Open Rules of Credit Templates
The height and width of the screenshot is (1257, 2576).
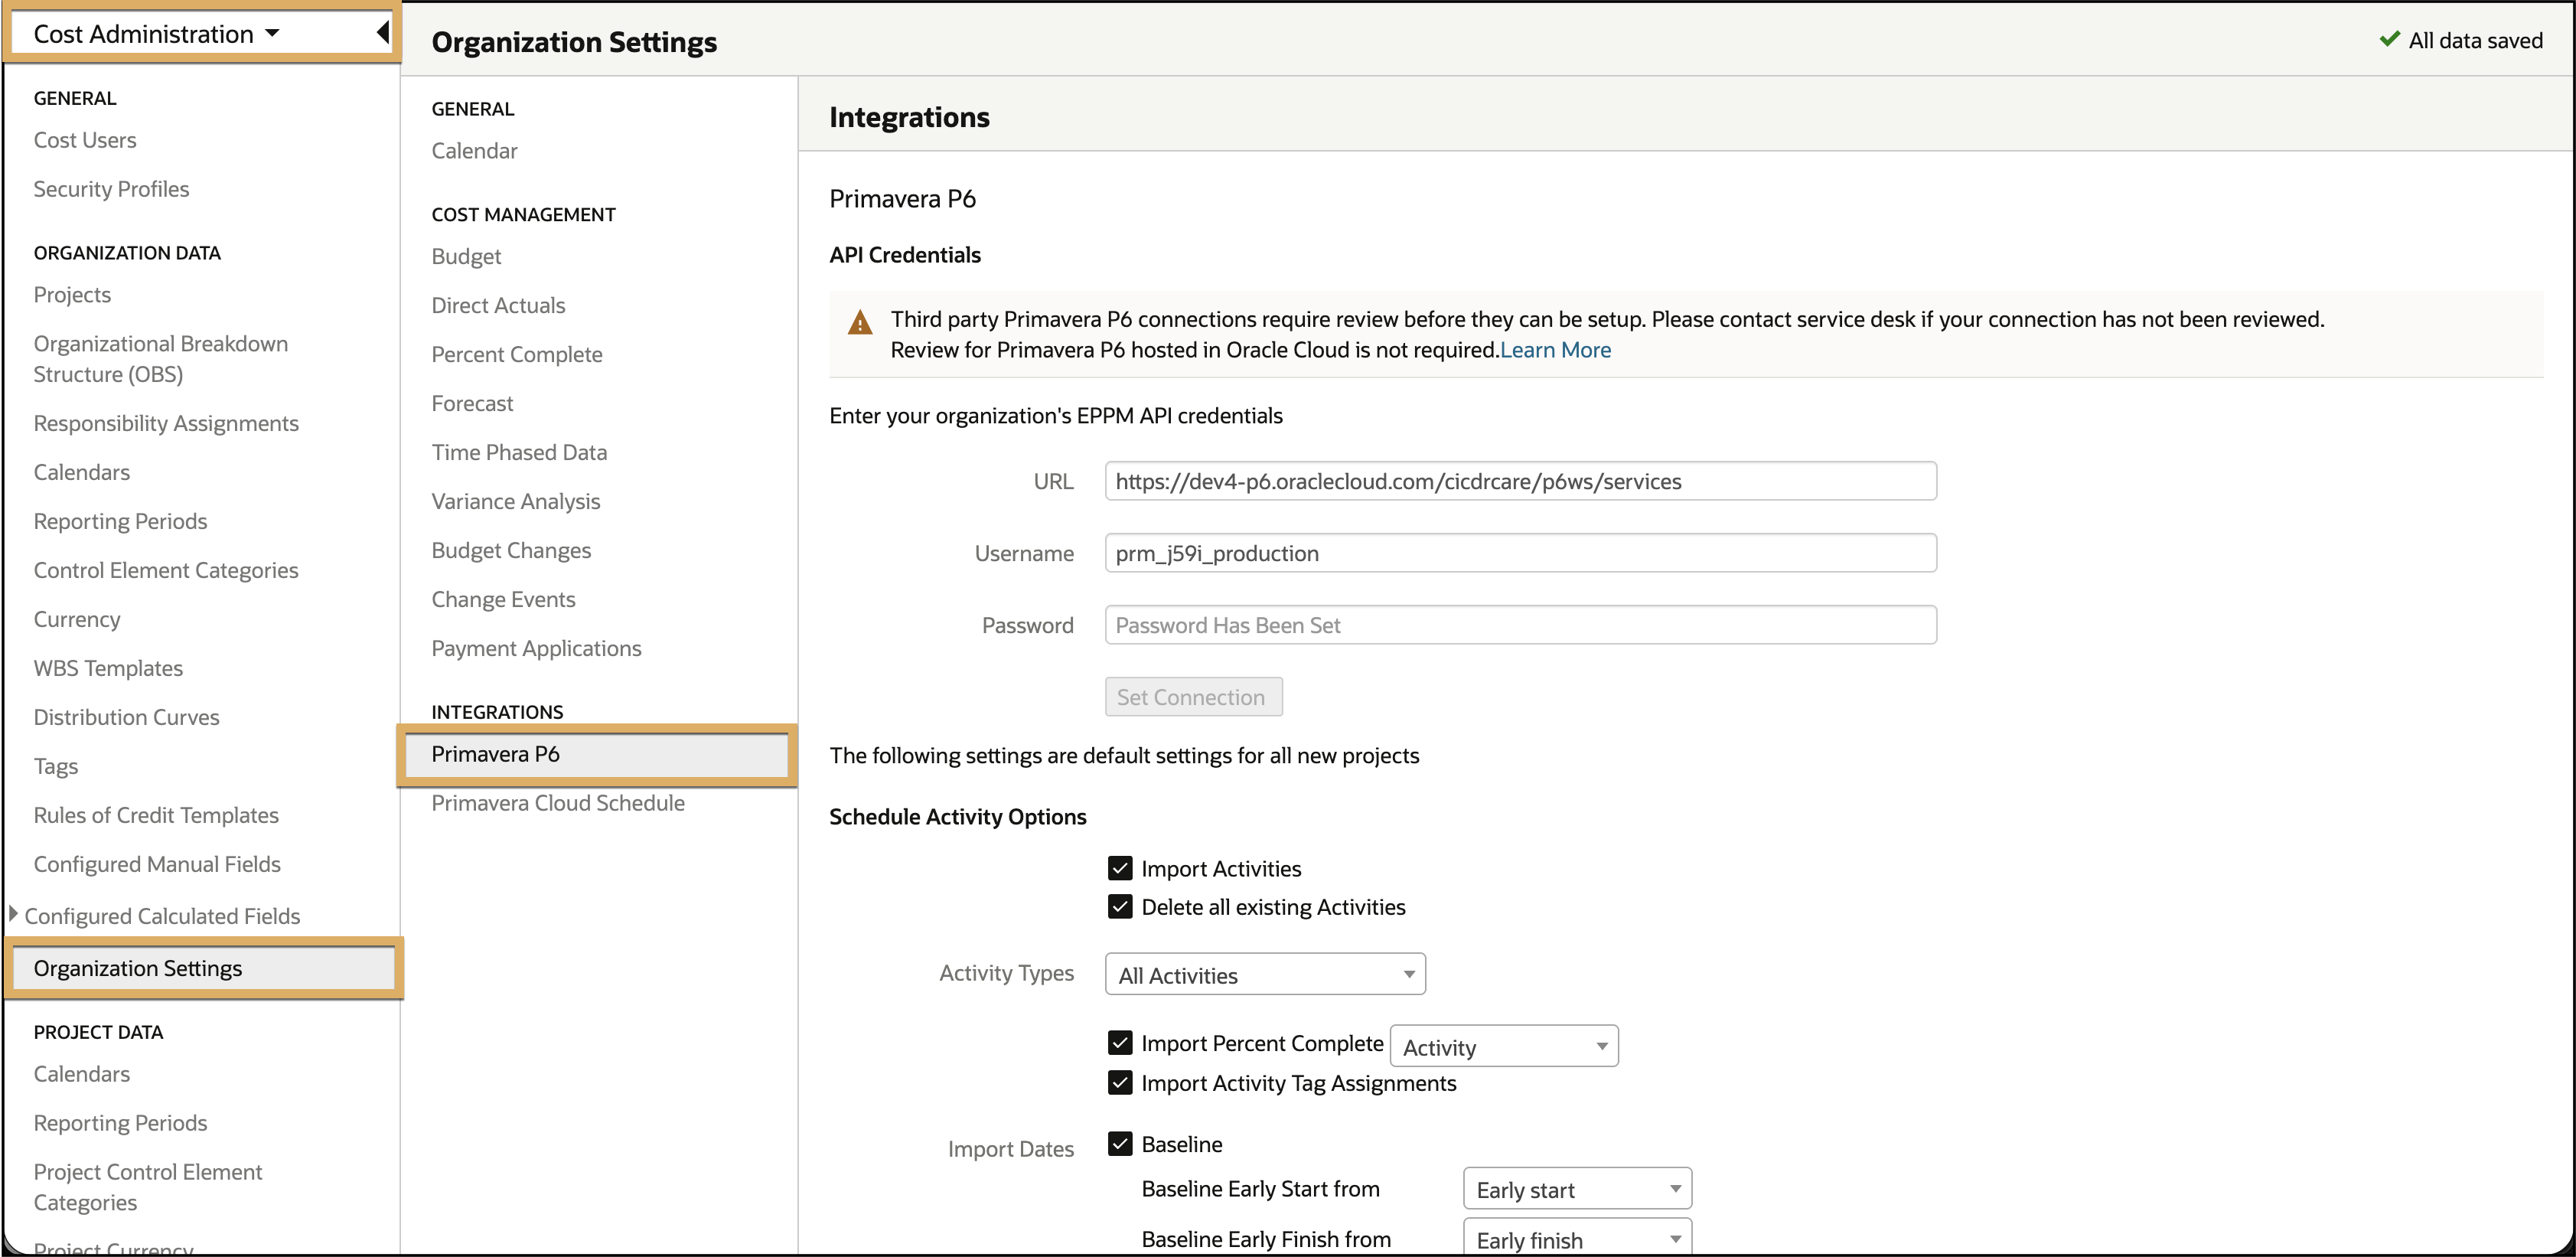(156, 815)
